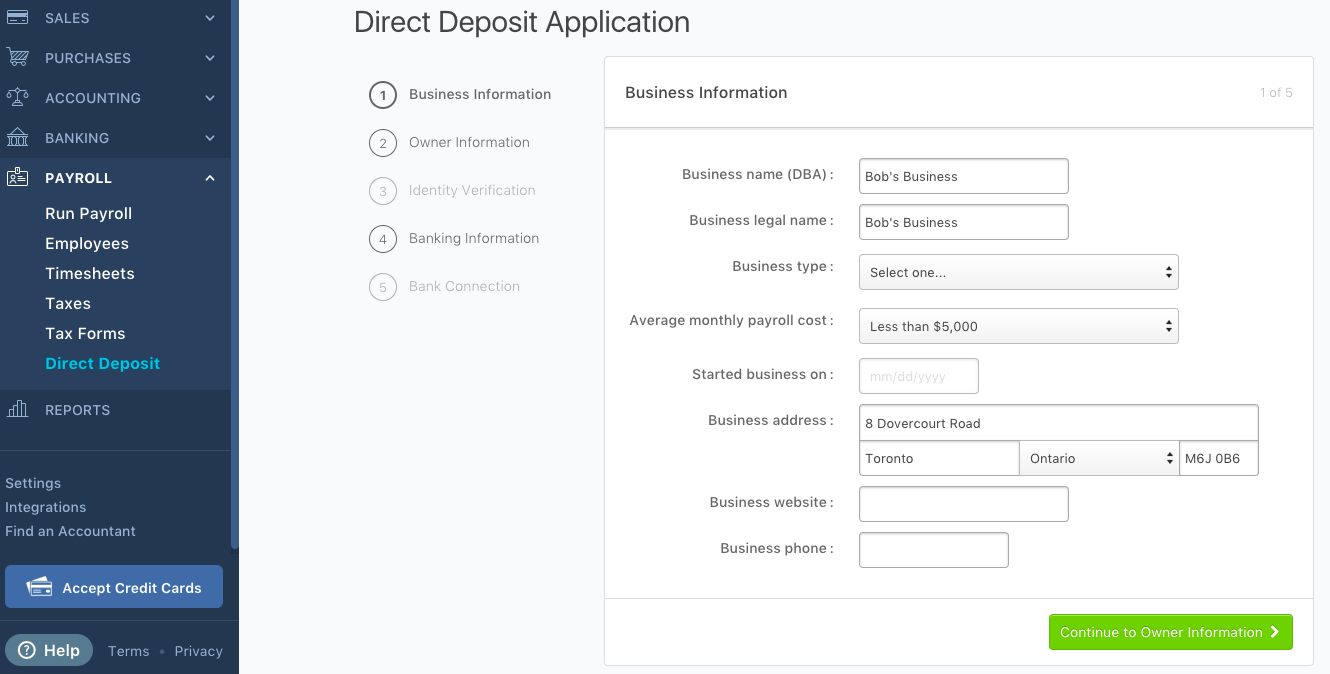This screenshot has width=1330, height=674.
Task: Open Privacy link
Action: (x=198, y=651)
